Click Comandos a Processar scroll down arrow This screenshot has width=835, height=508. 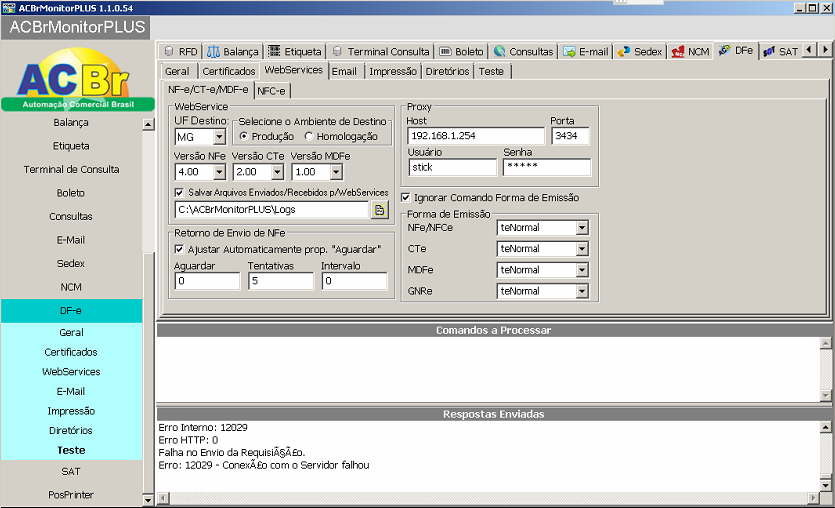click(x=825, y=395)
